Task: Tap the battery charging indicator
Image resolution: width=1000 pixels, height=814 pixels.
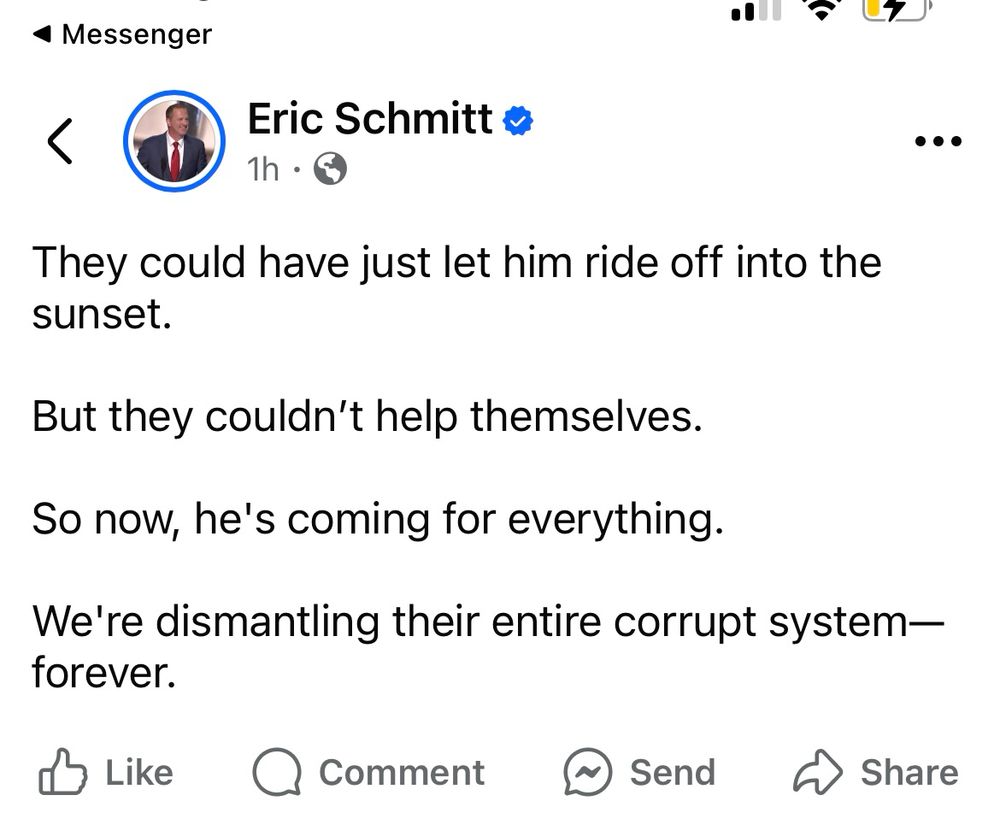Action: click(x=896, y=9)
